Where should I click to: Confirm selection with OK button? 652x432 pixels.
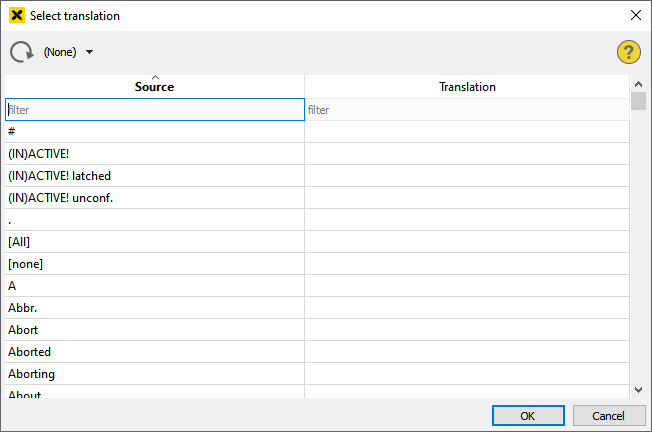pyautogui.click(x=528, y=416)
